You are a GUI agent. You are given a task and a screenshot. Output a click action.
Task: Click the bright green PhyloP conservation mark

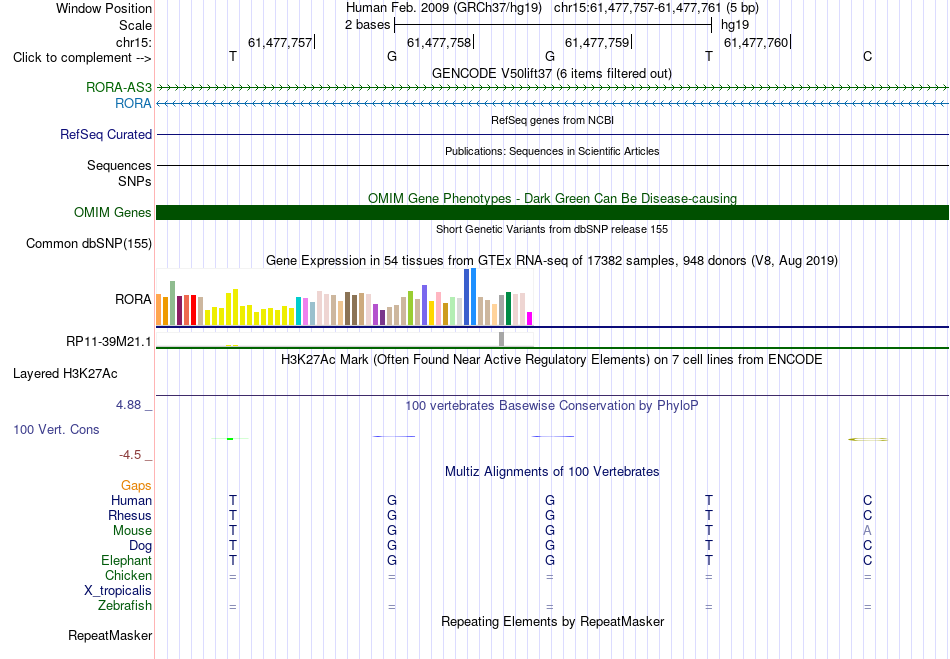tap(230, 439)
